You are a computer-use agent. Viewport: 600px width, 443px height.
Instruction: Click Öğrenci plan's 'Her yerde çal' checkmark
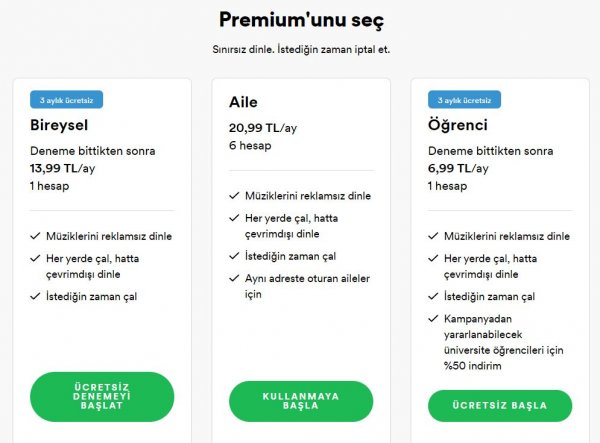(x=433, y=257)
